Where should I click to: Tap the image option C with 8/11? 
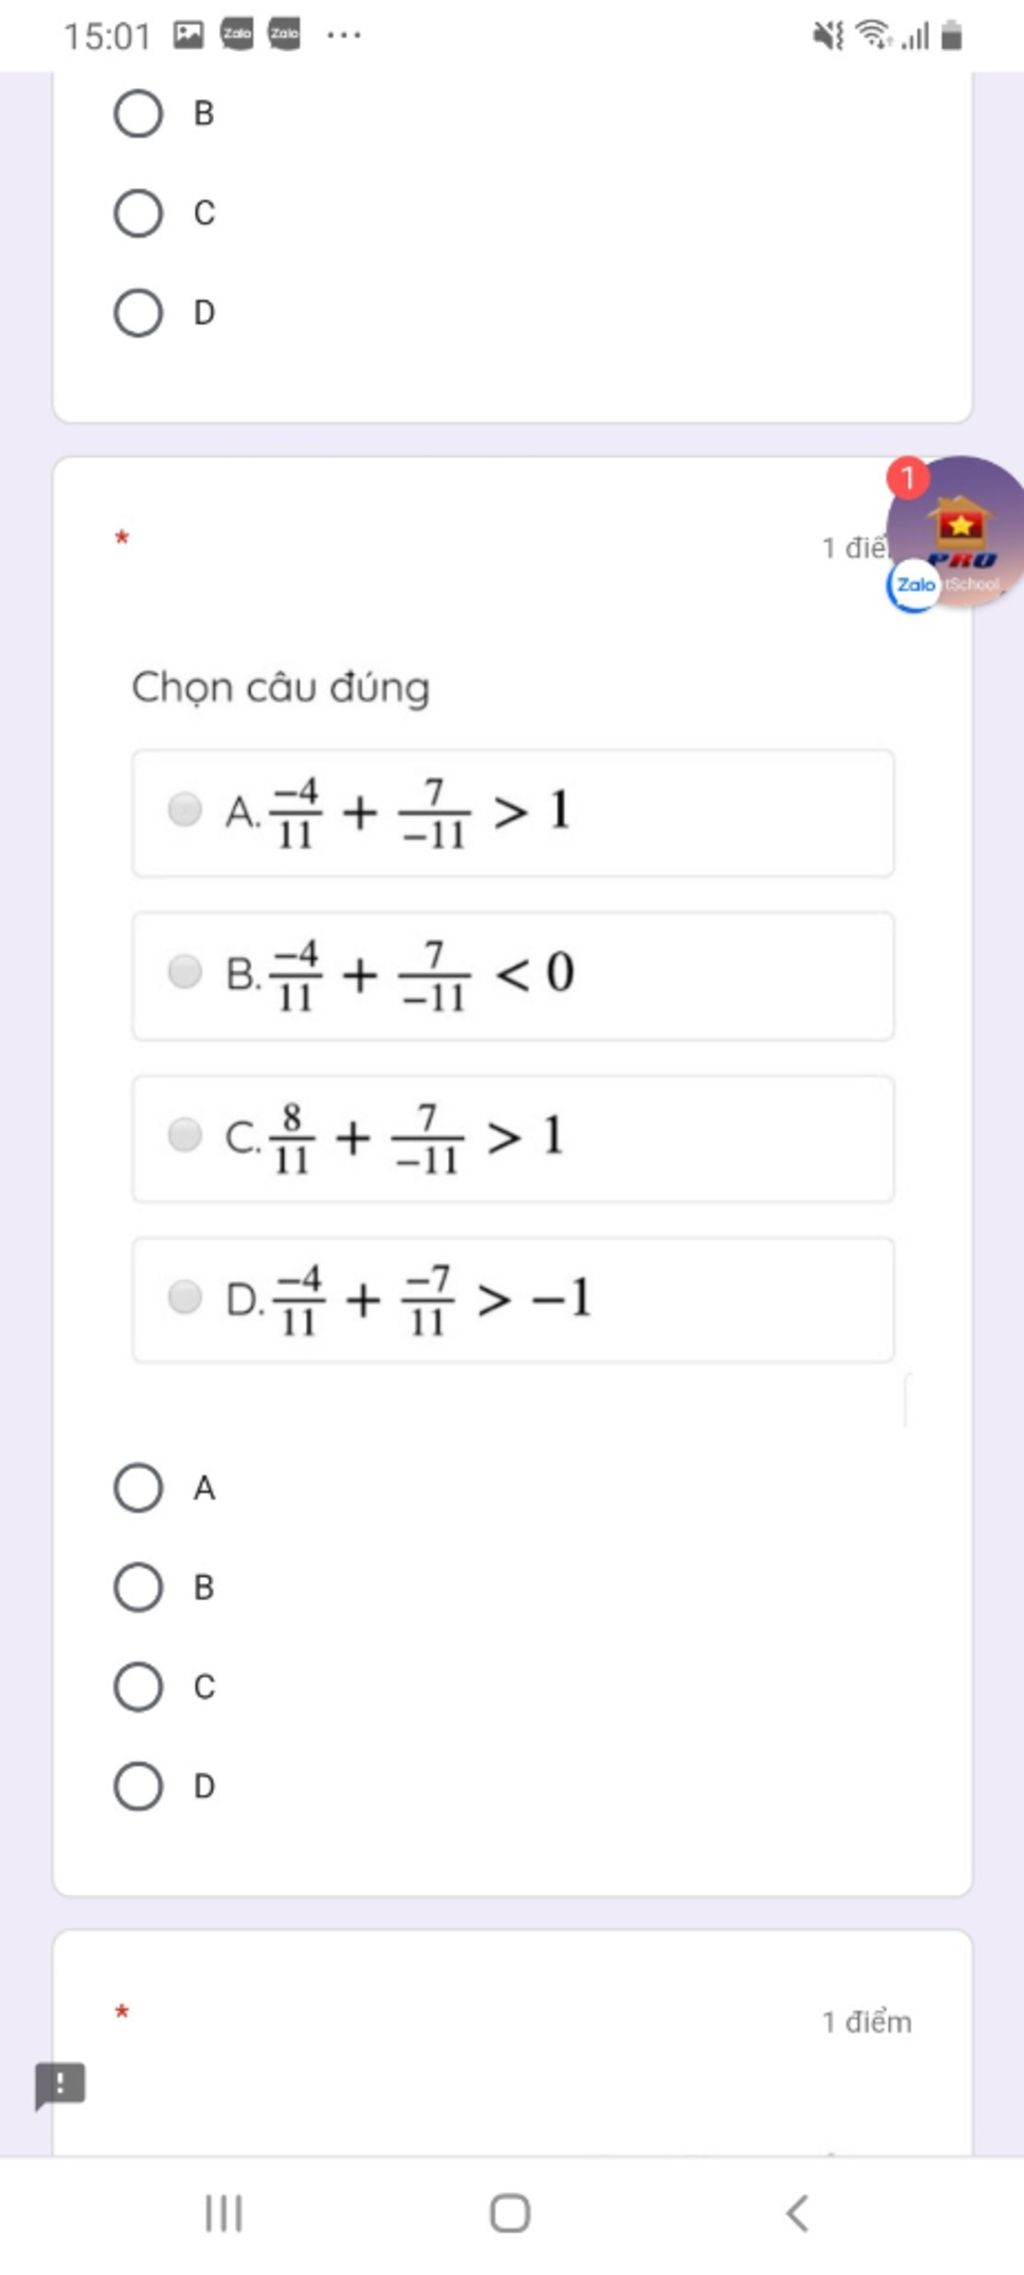coord(513,1138)
